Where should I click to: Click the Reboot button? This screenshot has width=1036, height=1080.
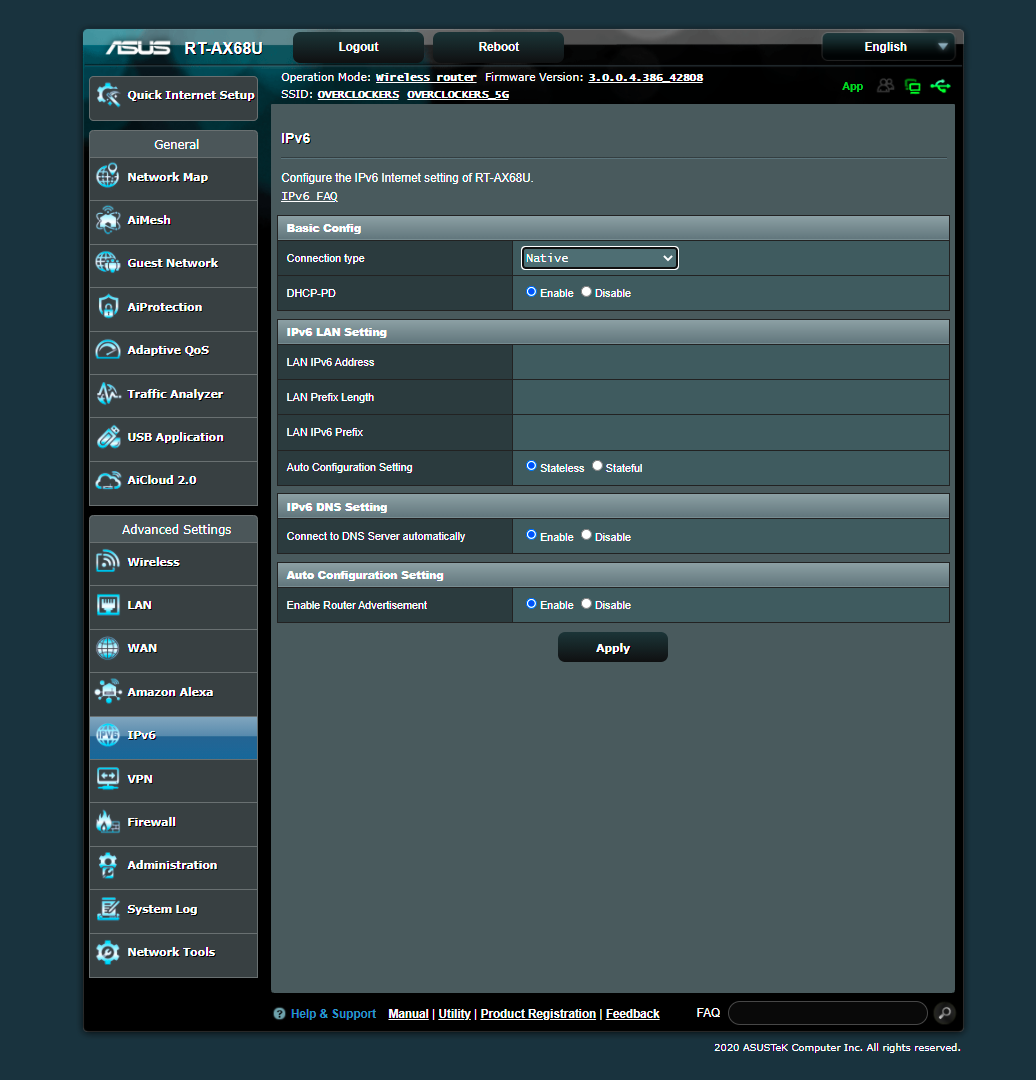pos(498,47)
